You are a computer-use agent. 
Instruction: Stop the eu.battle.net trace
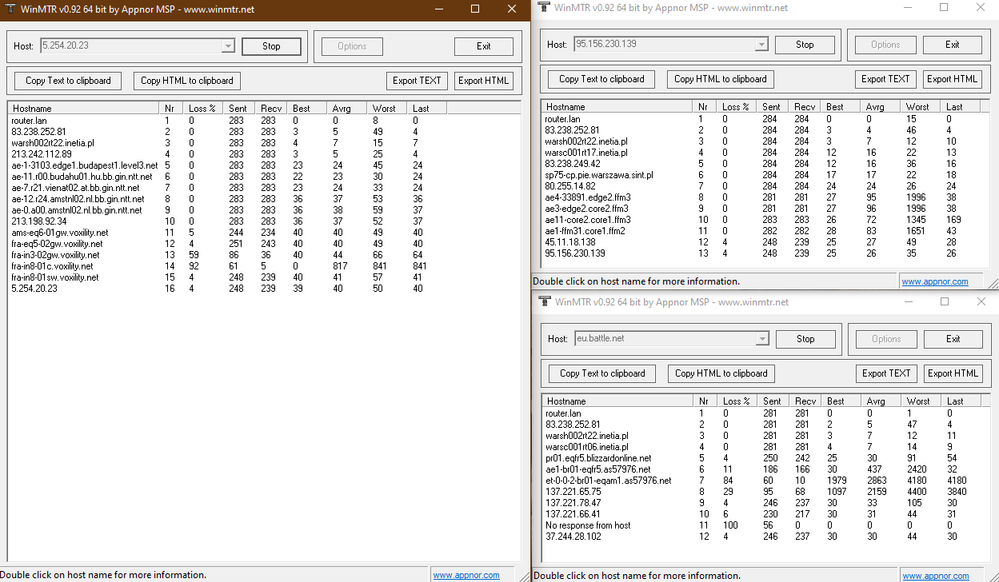pos(805,339)
